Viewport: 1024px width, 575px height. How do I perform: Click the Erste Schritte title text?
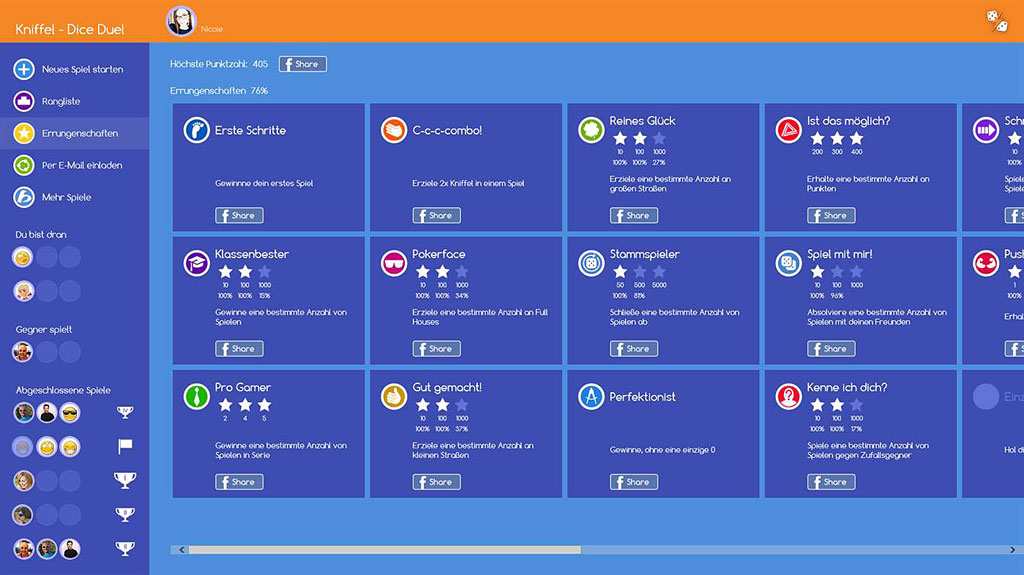coord(250,130)
